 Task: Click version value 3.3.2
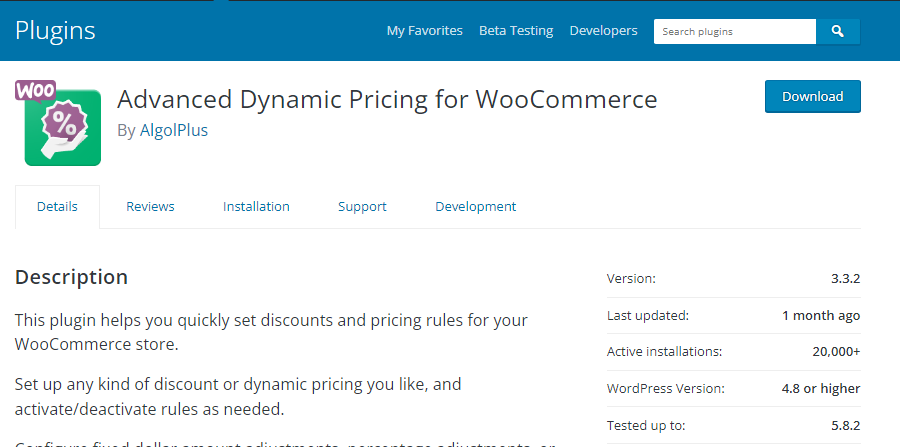(845, 279)
